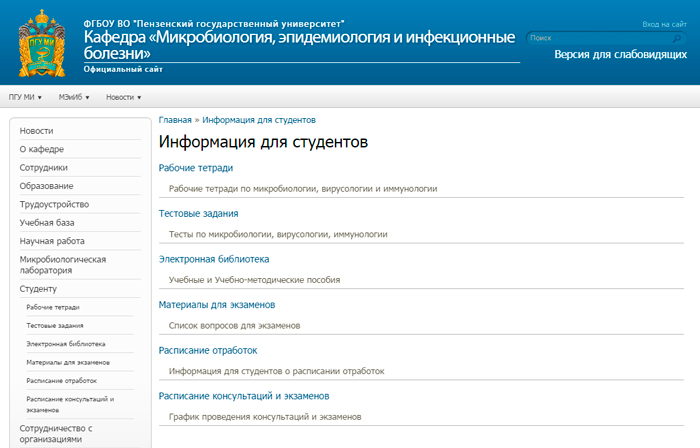Open Микробиологическая лаборатория sidebar item
The height and width of the screenshot is (448, 700).
(x=62, y=265)
